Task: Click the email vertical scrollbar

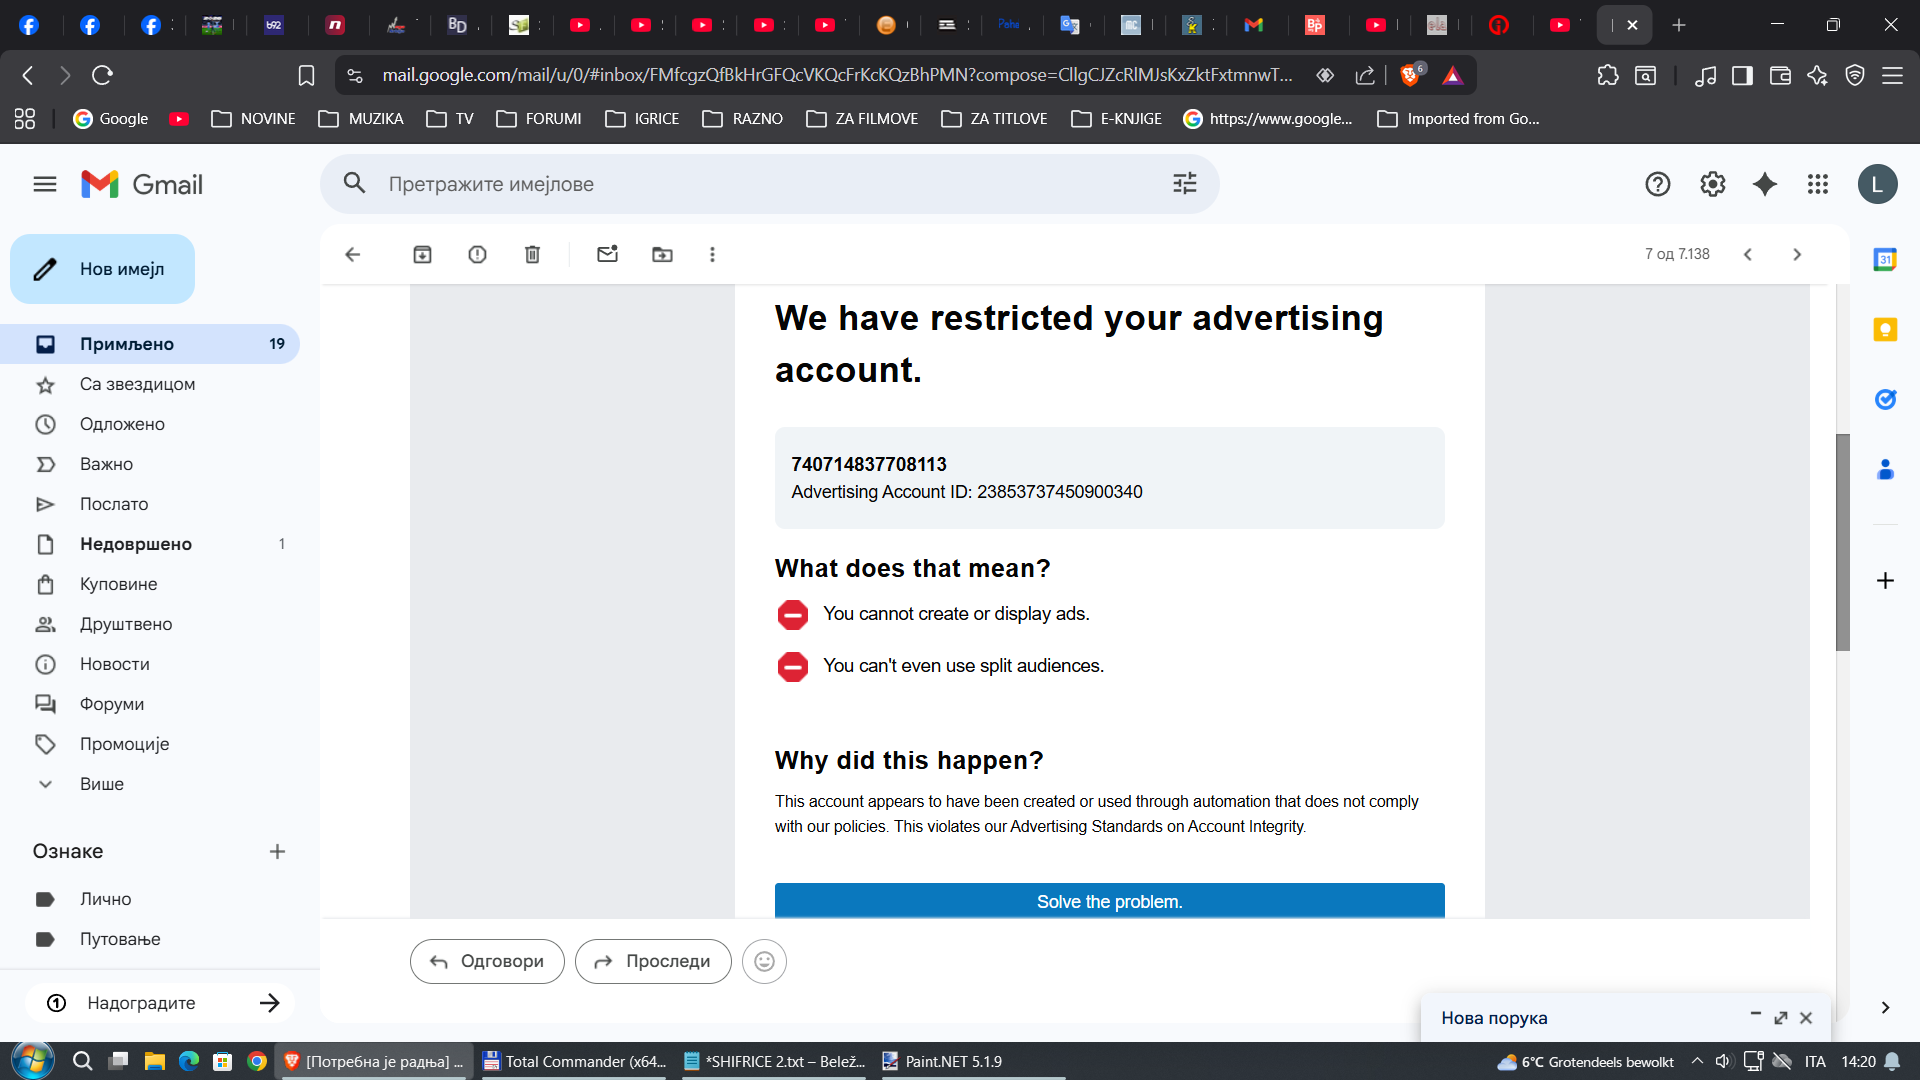Action: (1842, 542)
